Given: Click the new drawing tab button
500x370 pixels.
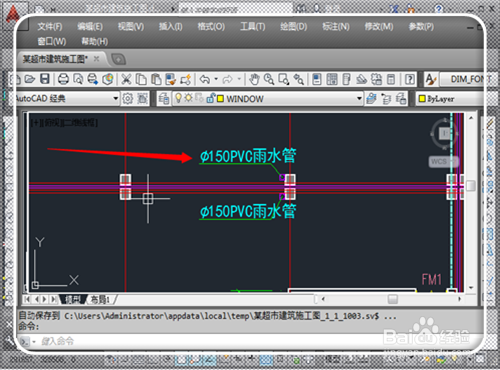Looking at the screenshot, I should (x=118, y=60).
